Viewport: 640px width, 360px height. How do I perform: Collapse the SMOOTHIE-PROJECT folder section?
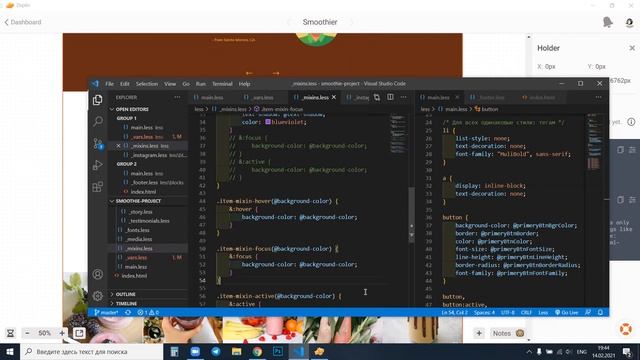(x=149, y=201)
